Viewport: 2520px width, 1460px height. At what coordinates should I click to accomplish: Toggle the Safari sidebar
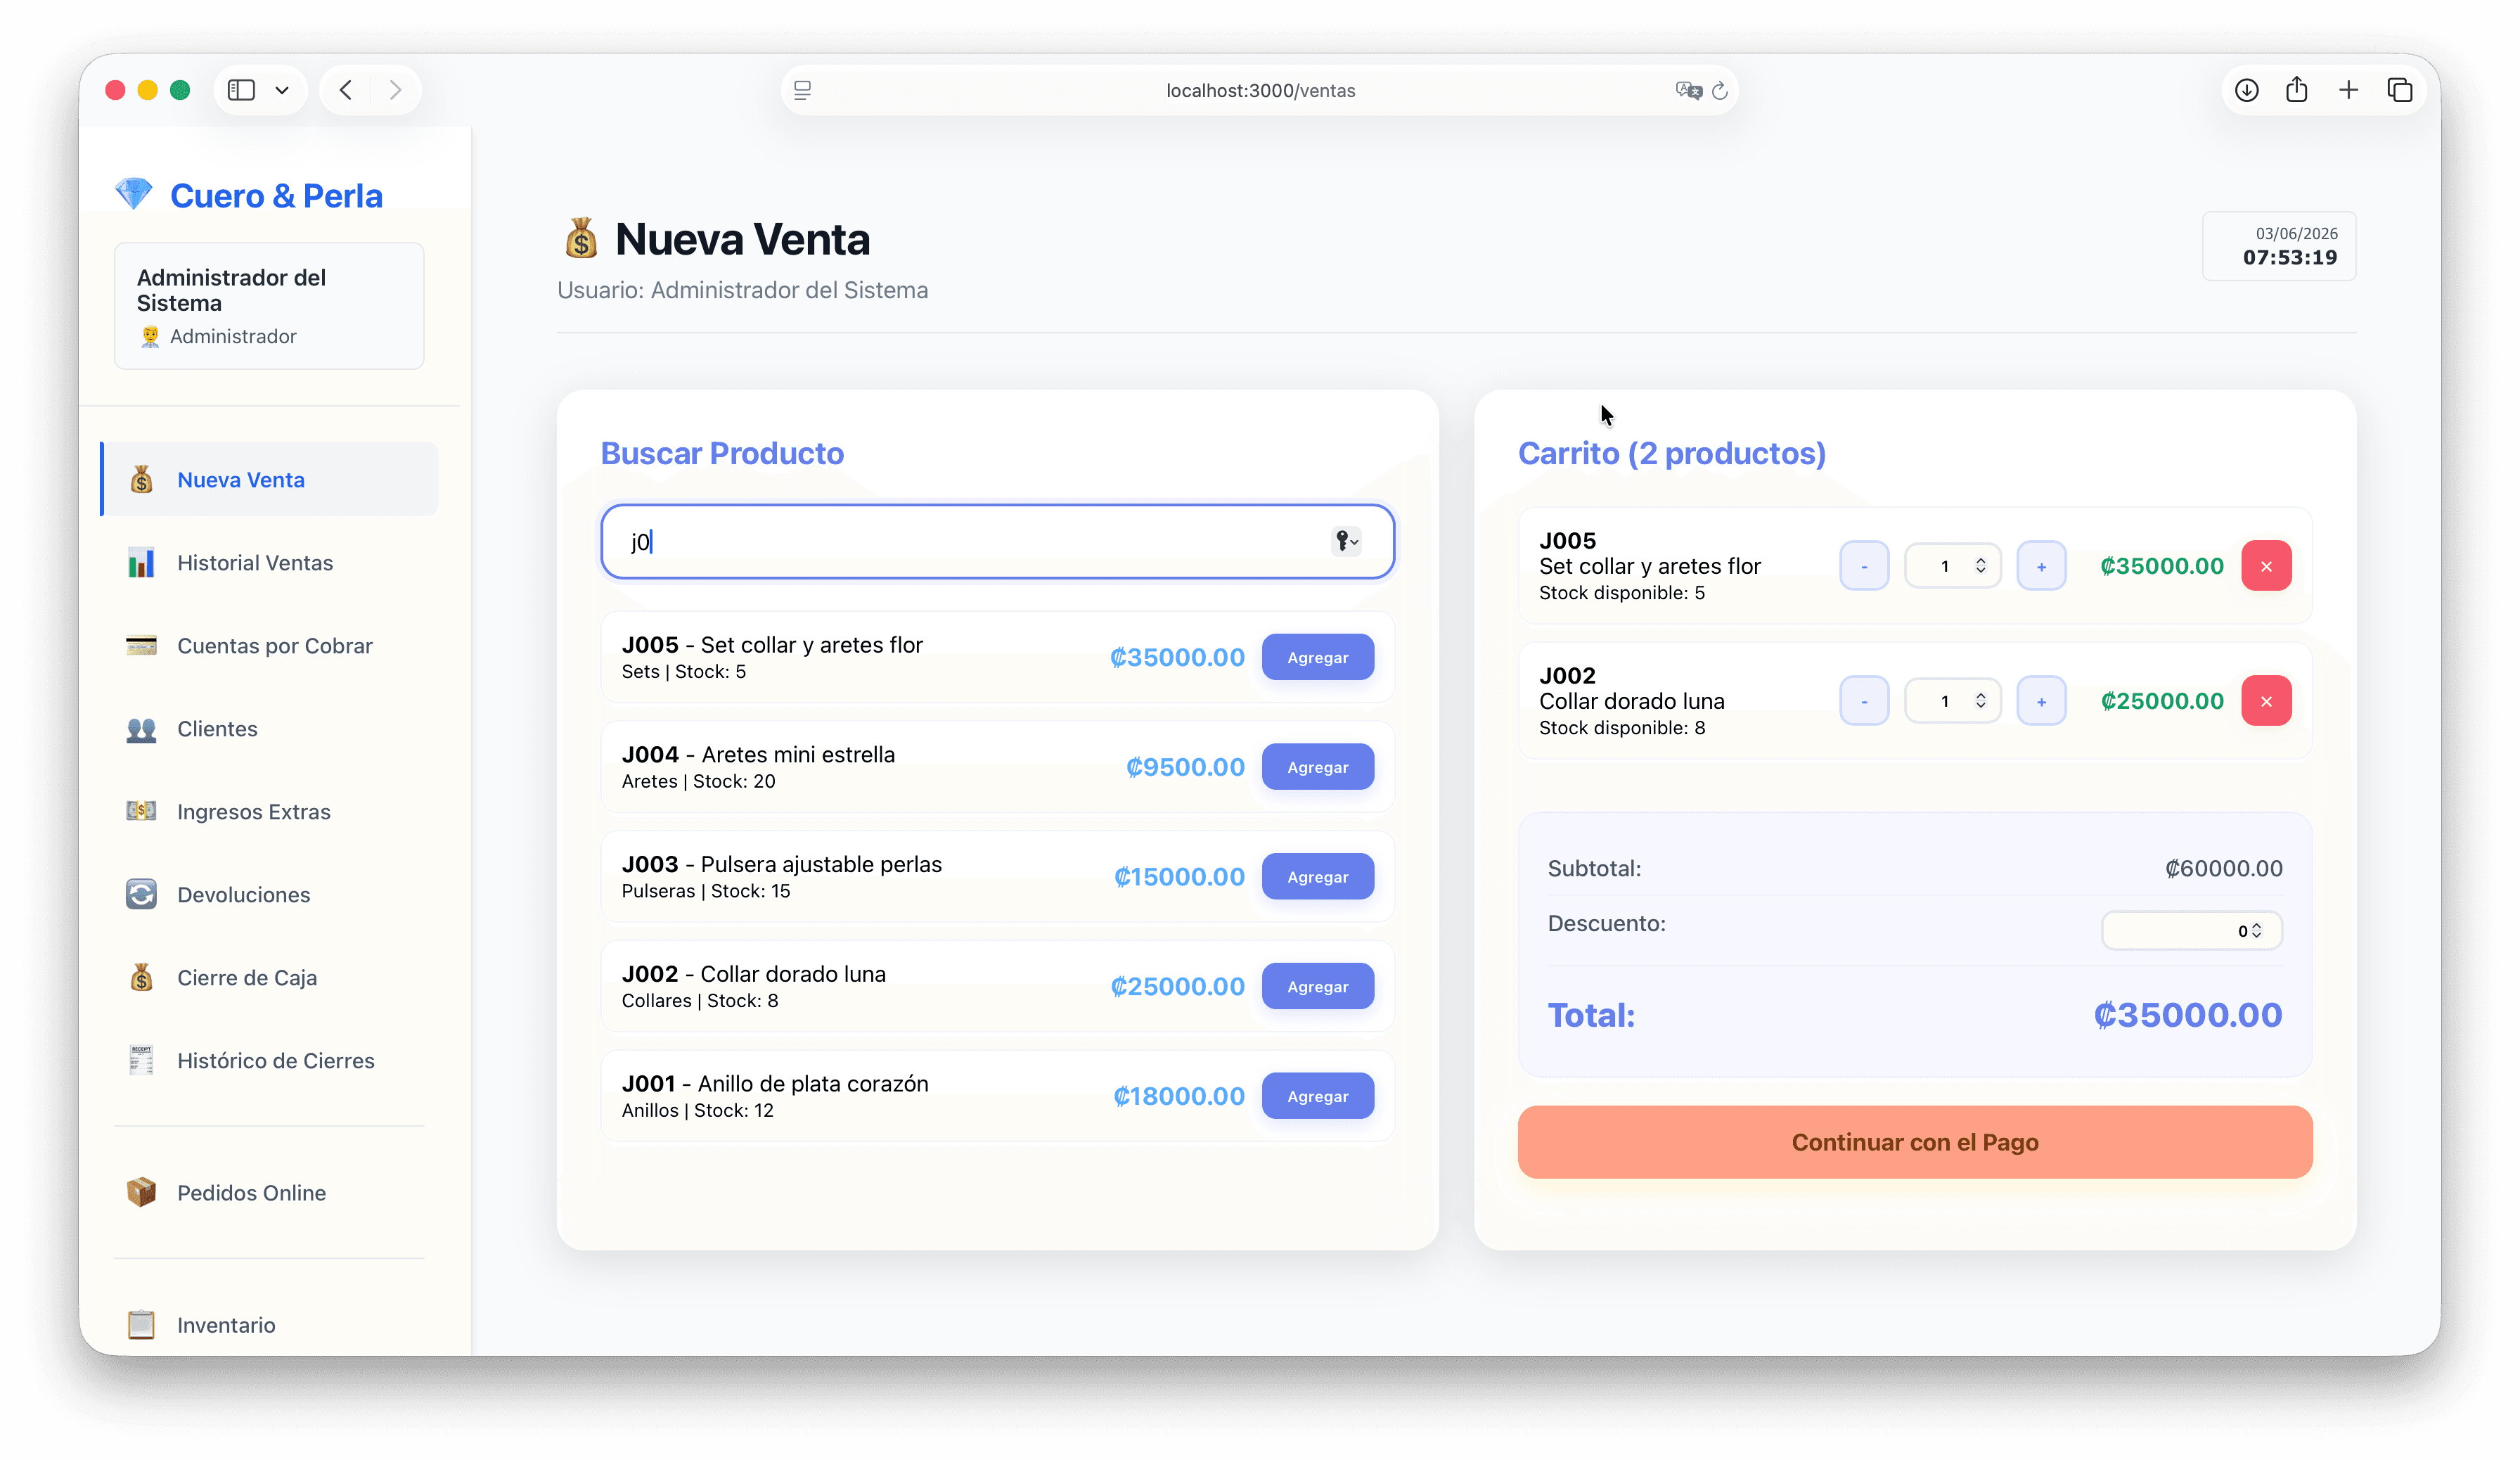click(x=241, y=90)
